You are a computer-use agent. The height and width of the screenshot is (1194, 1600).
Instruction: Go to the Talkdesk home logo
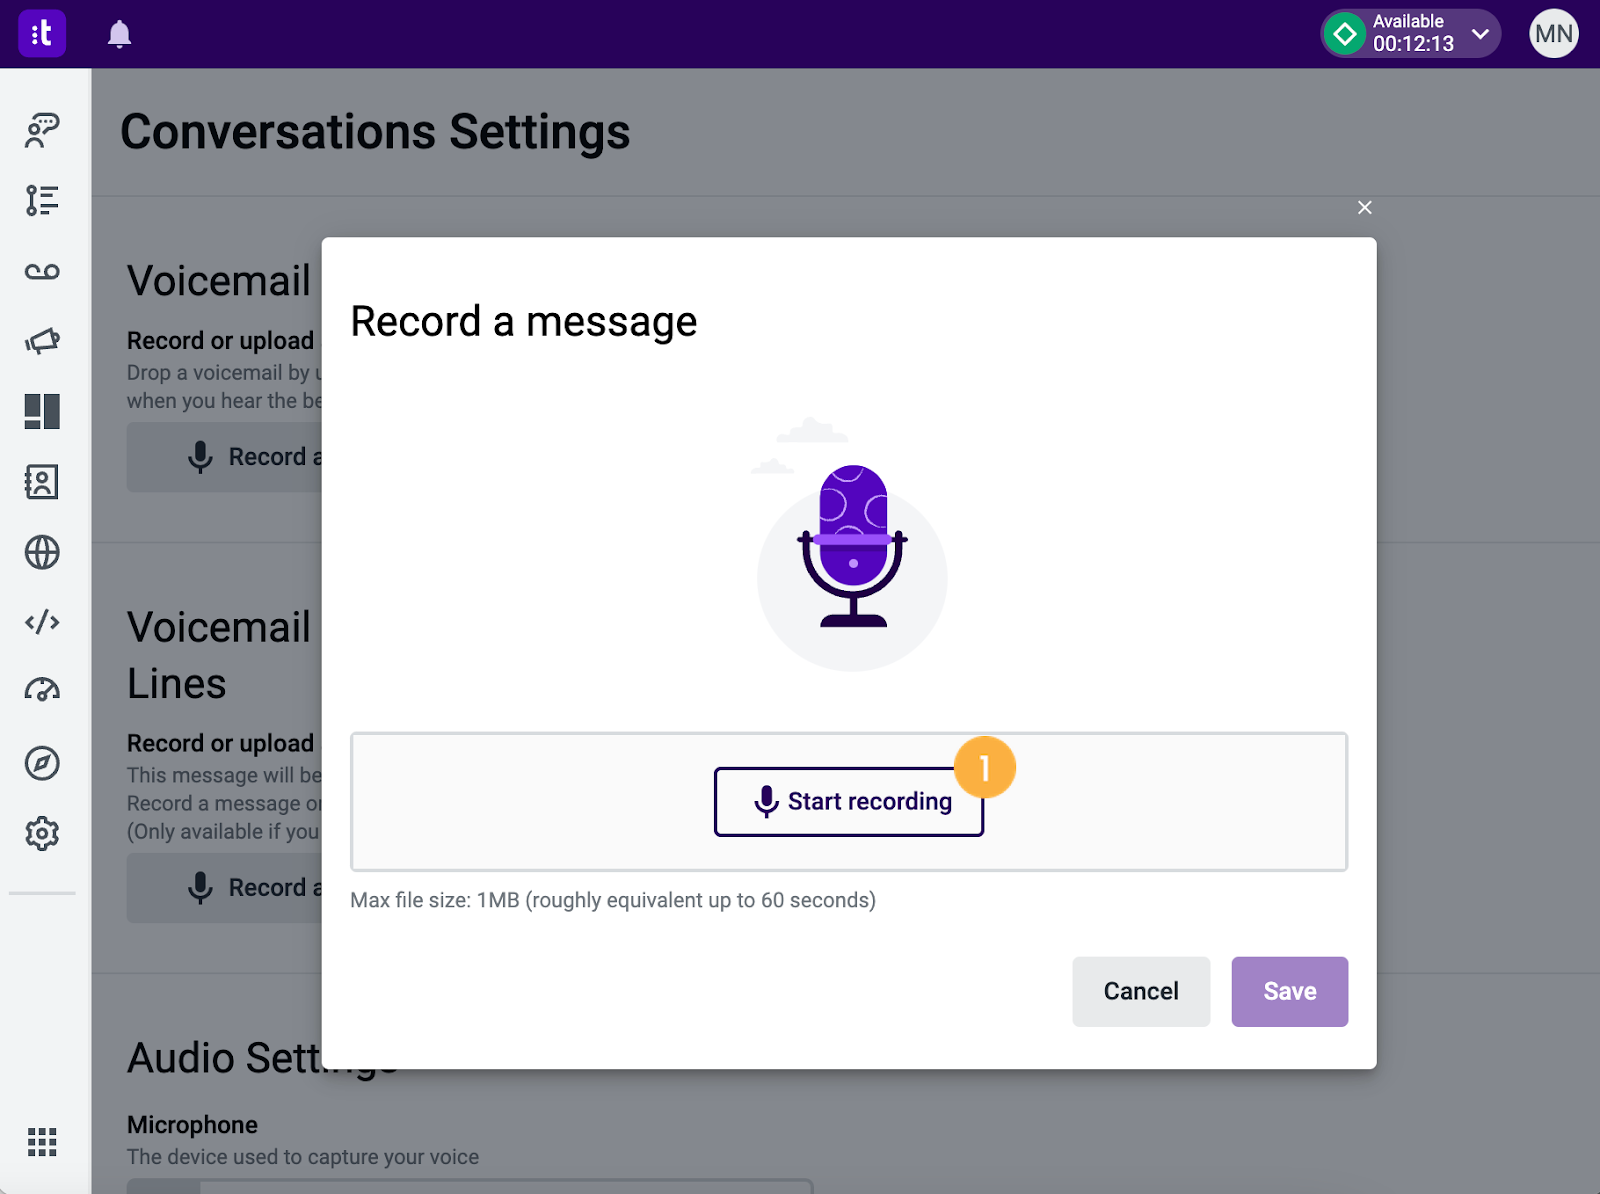pyautogui.click(x=42, y=34)
